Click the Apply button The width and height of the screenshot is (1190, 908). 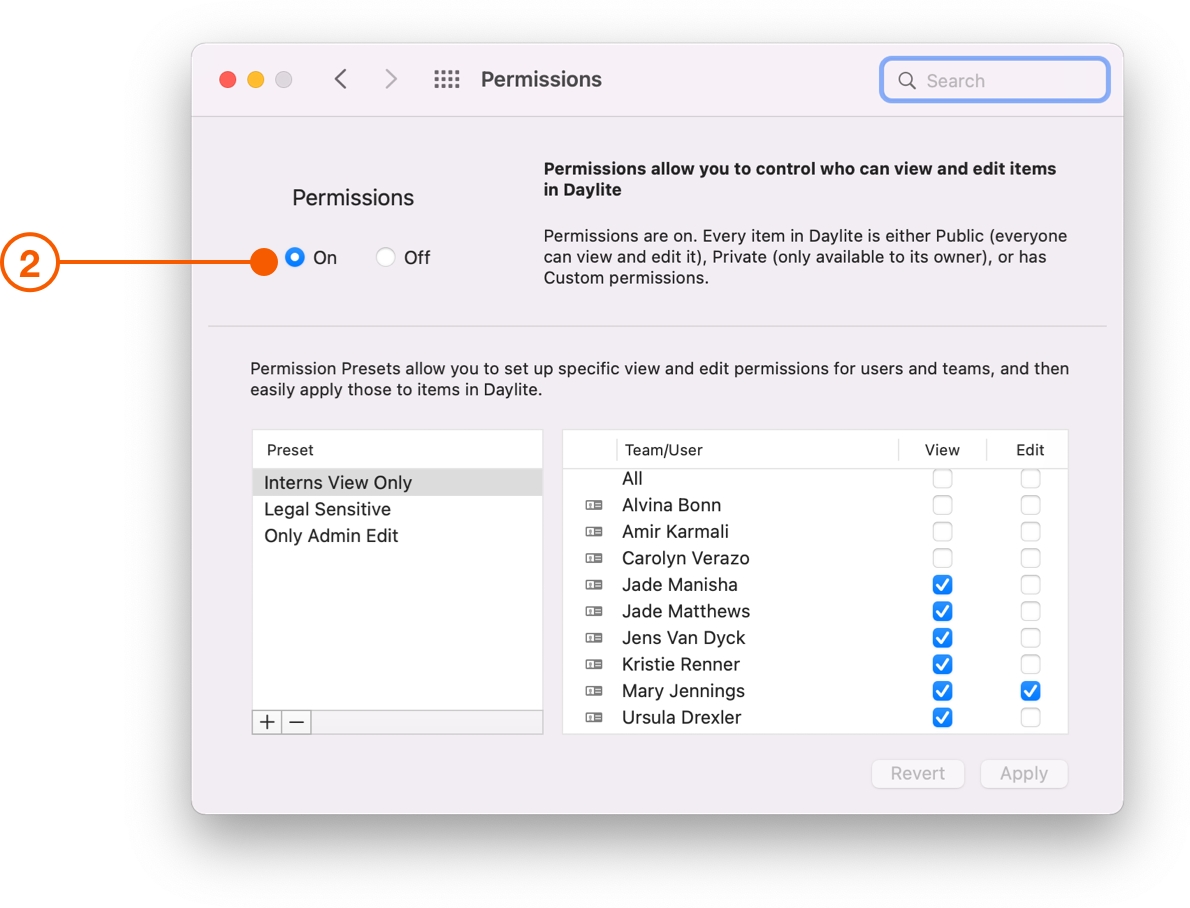tap(1023, 773)
